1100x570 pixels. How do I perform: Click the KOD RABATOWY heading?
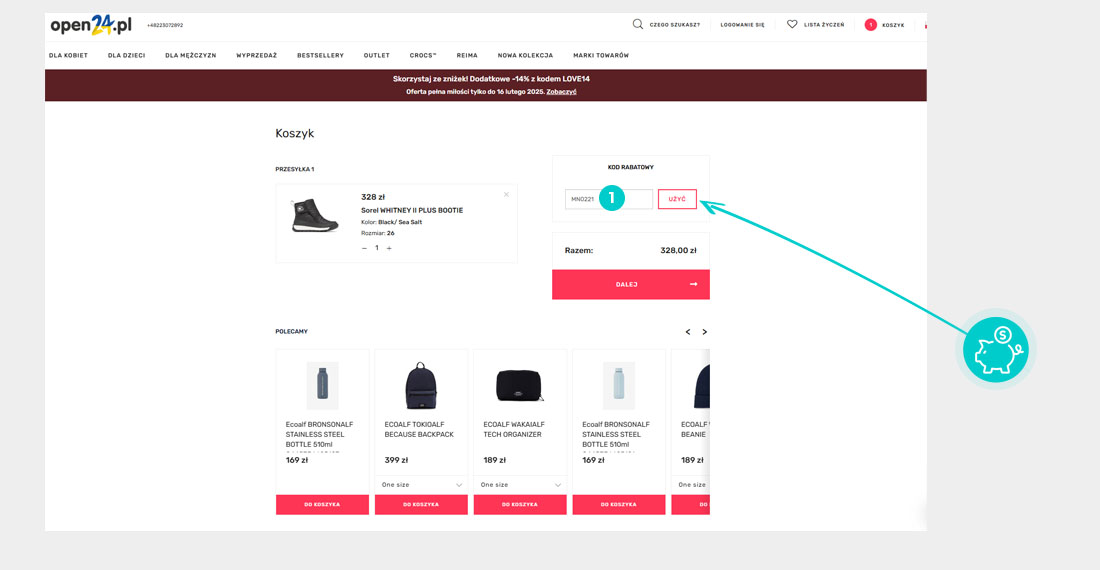pyautogui.click(x=631, y=168)
